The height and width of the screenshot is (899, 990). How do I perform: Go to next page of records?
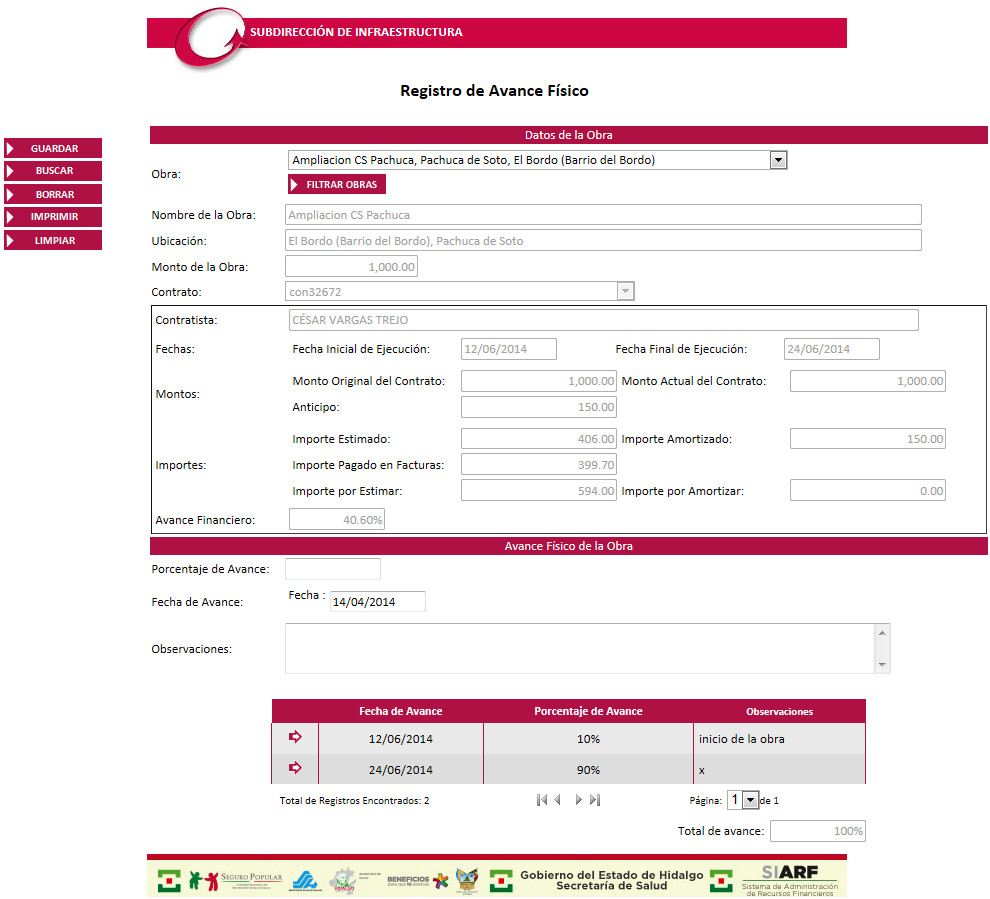click(578, 800)
